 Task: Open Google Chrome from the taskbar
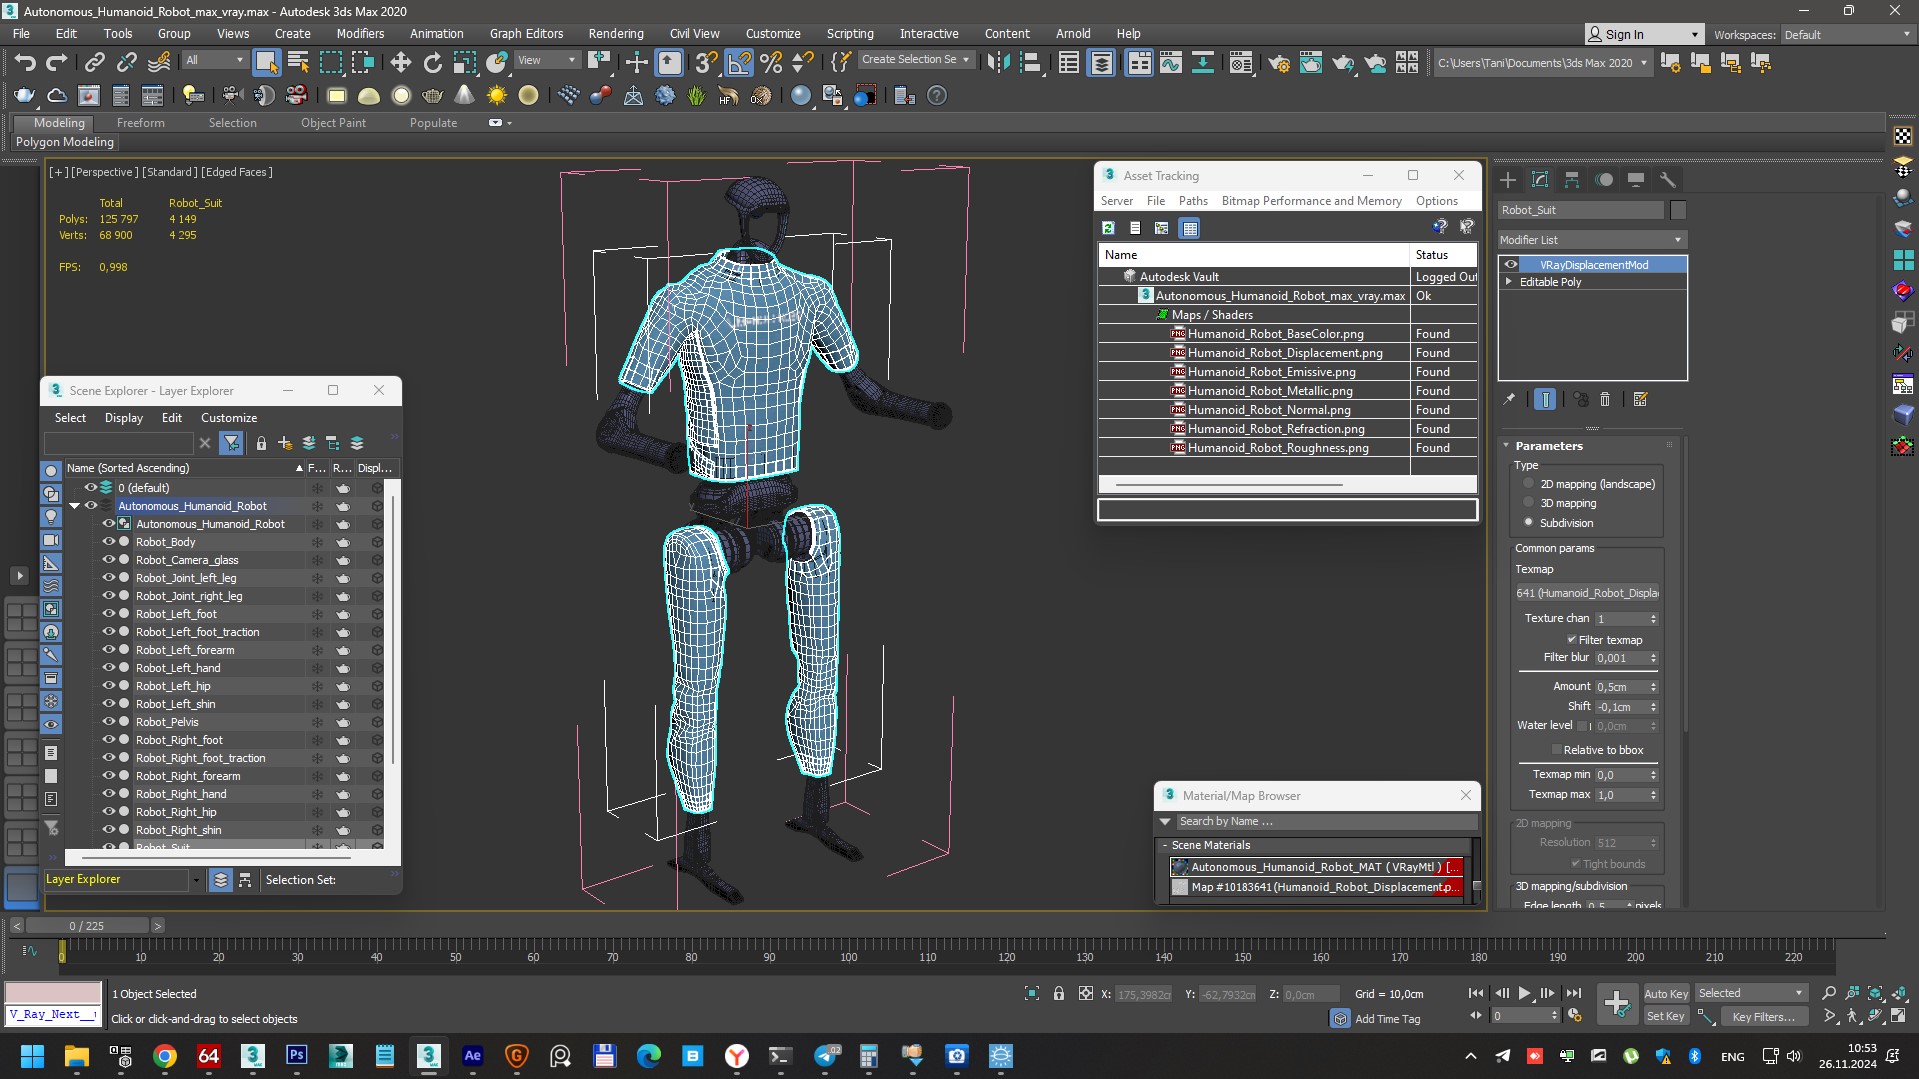click(x=165, y=1055)
